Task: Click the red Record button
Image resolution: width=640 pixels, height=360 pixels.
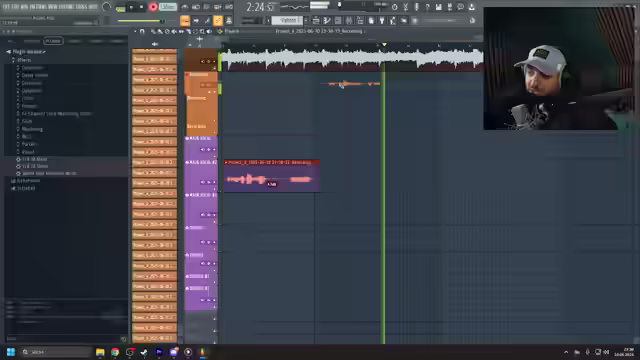Action: pos(153,7)
